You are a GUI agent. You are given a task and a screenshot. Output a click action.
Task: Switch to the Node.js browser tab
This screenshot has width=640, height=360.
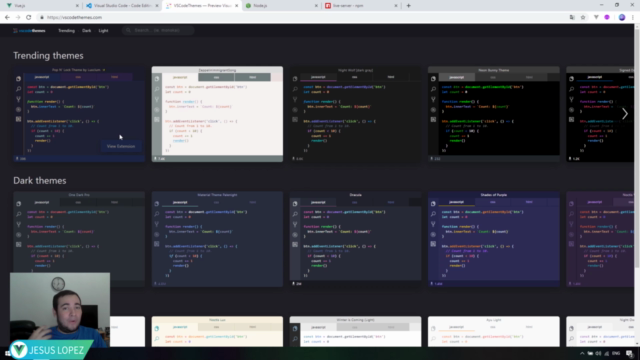[281, 6]
